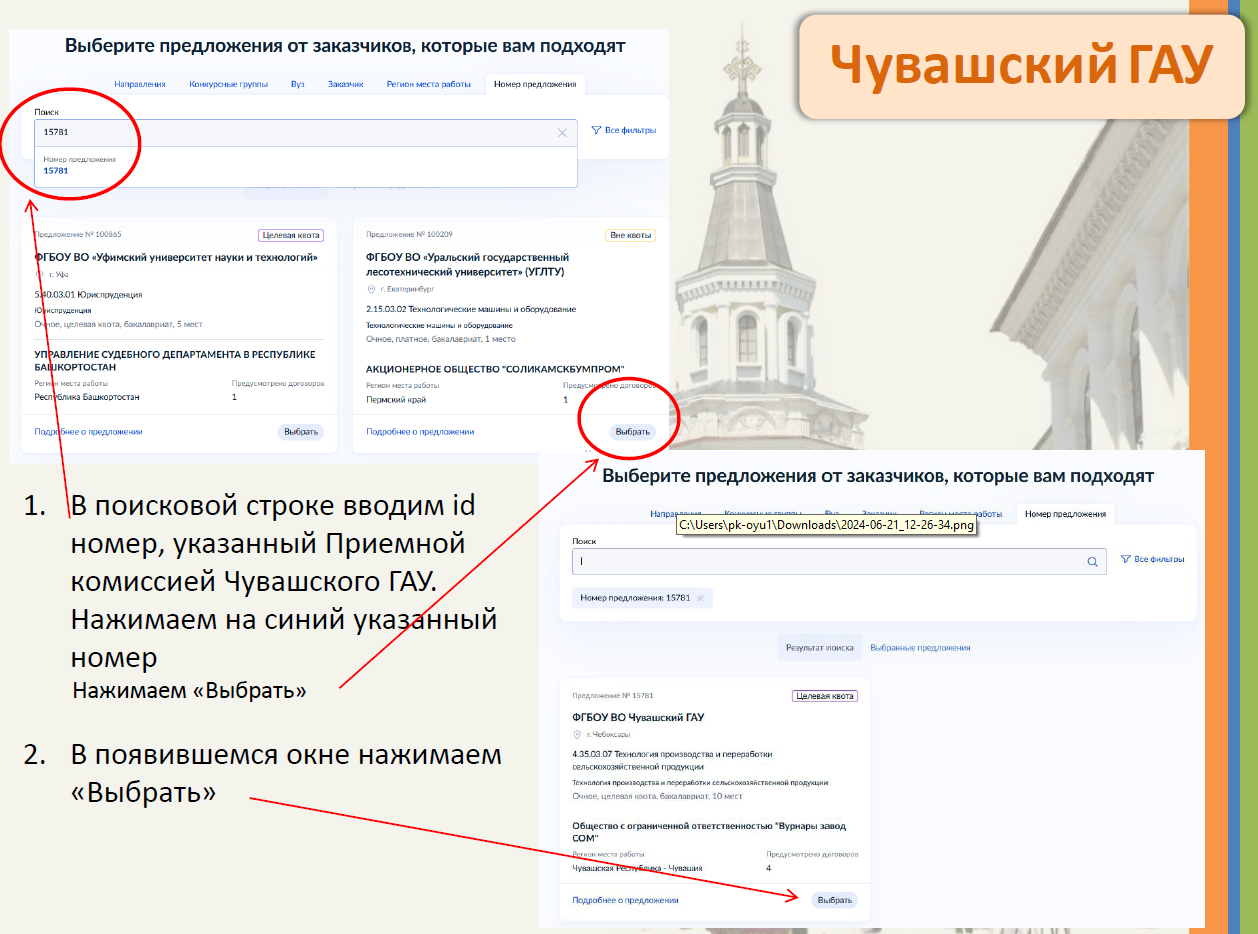This screenshot has width=1258, height=934.
Task: Click Выбрать on the УГЛТУ offer card
Action: point(632,432)
